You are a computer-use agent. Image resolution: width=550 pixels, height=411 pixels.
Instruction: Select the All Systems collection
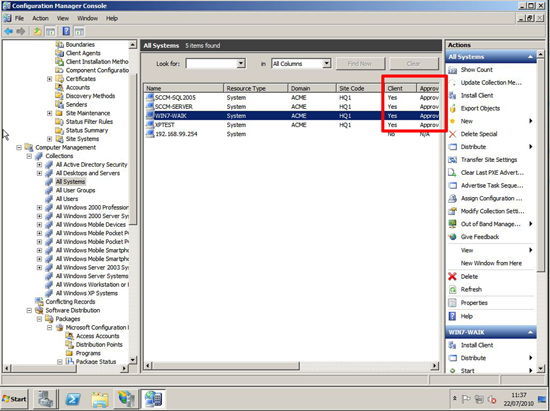(x=70, y=182)
